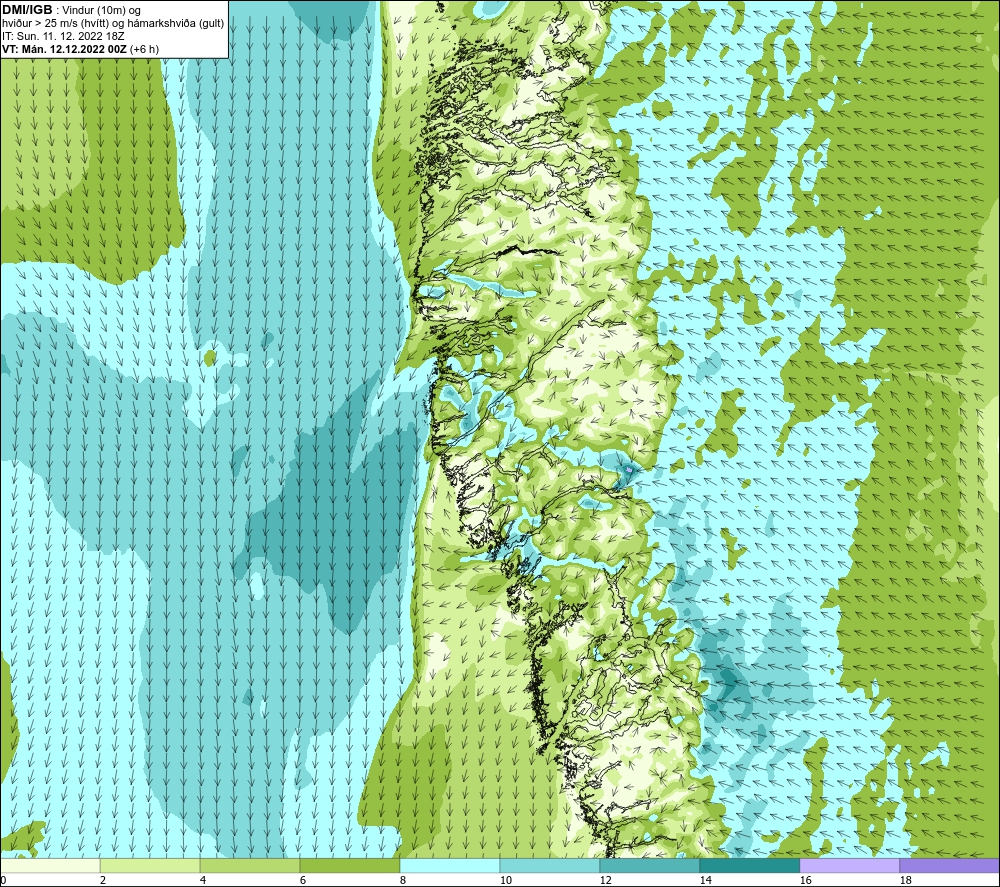The width and height of the screenshot is (1000, 887).
Task: Click the 'Vindur (10m) og' label
Action: [101, 11]
